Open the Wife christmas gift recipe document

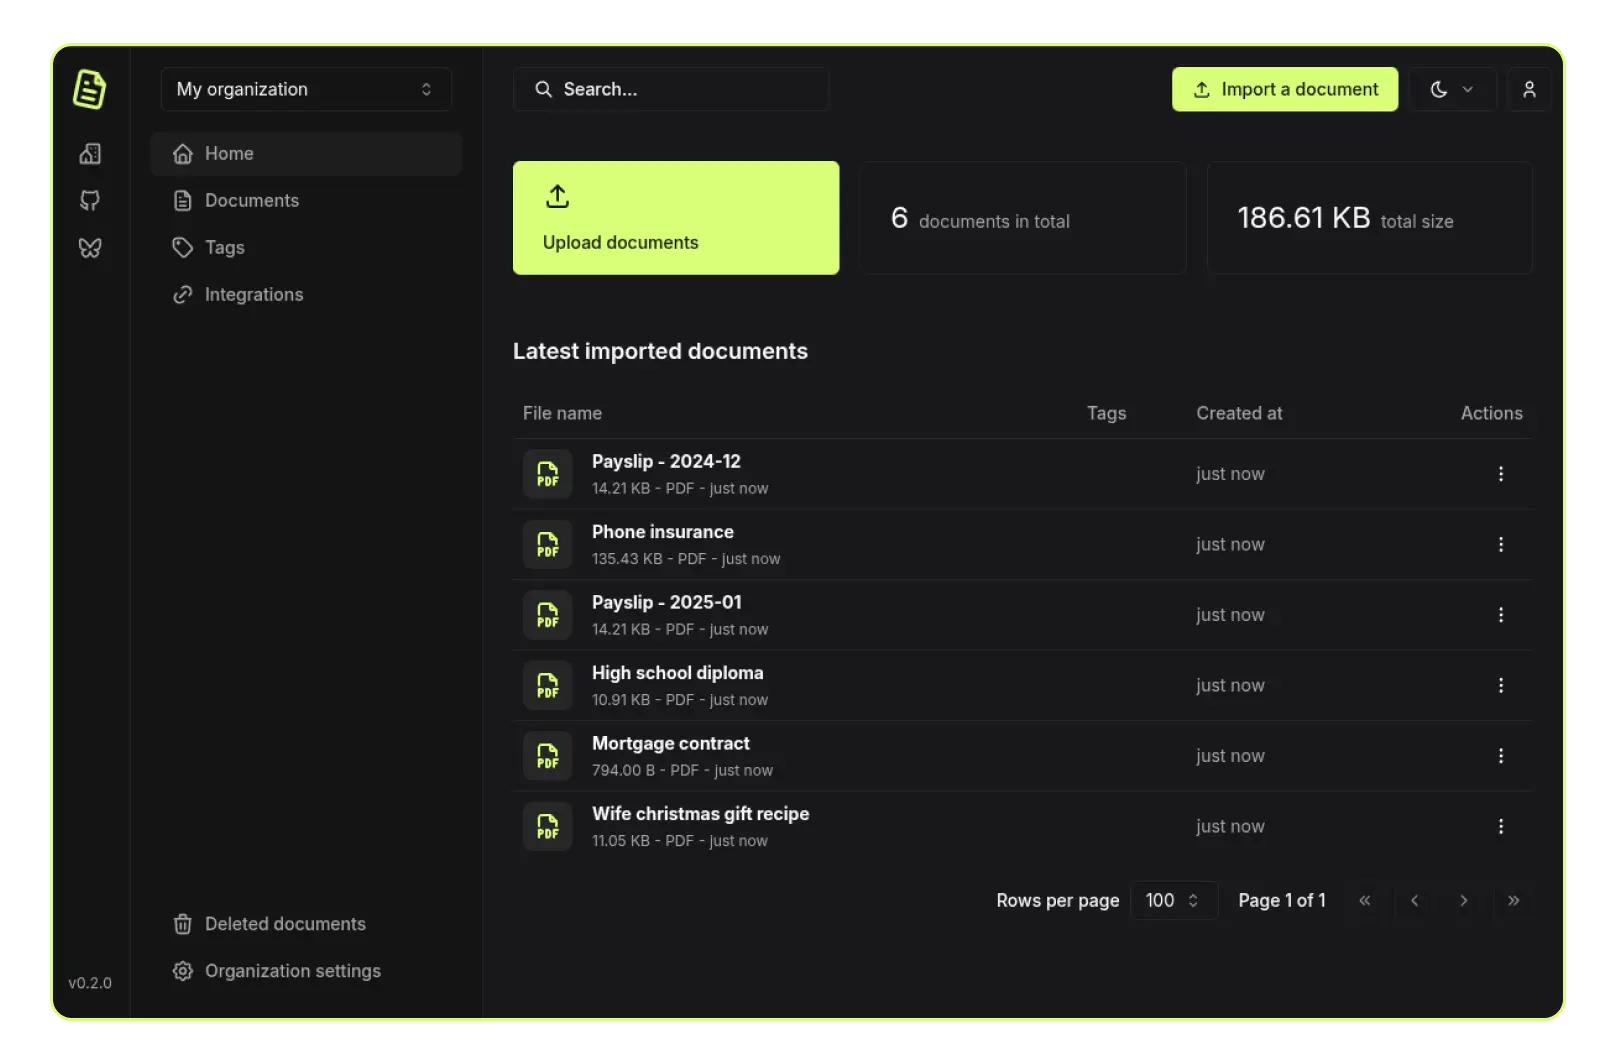[700, 814]
